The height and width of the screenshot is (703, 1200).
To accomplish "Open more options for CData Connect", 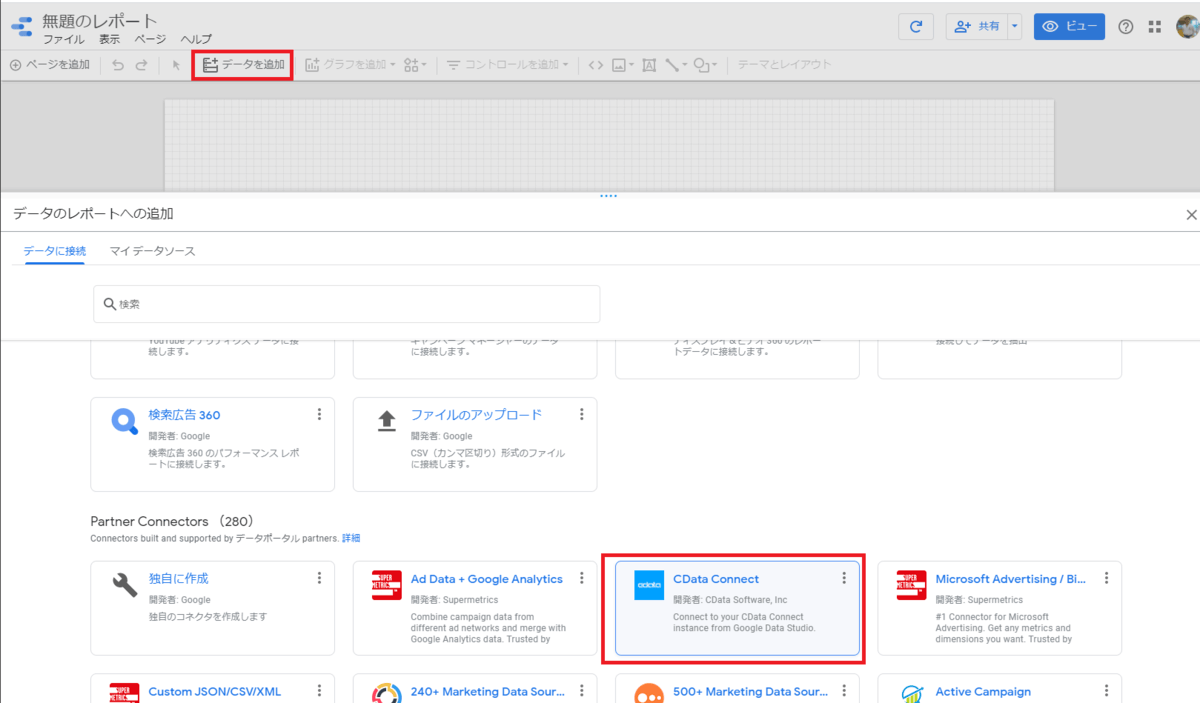I will click(x=844, y=578).
